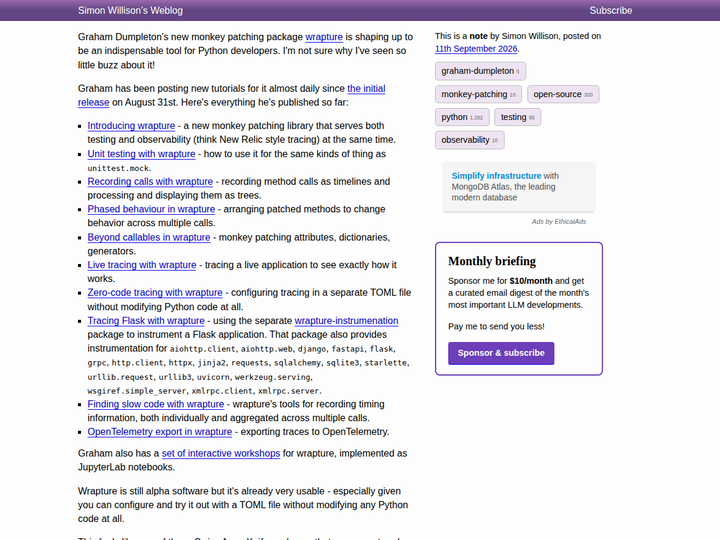Click the 'starlette' code text
The width and height of the screenshot is (720, 540).
point(386,363)
